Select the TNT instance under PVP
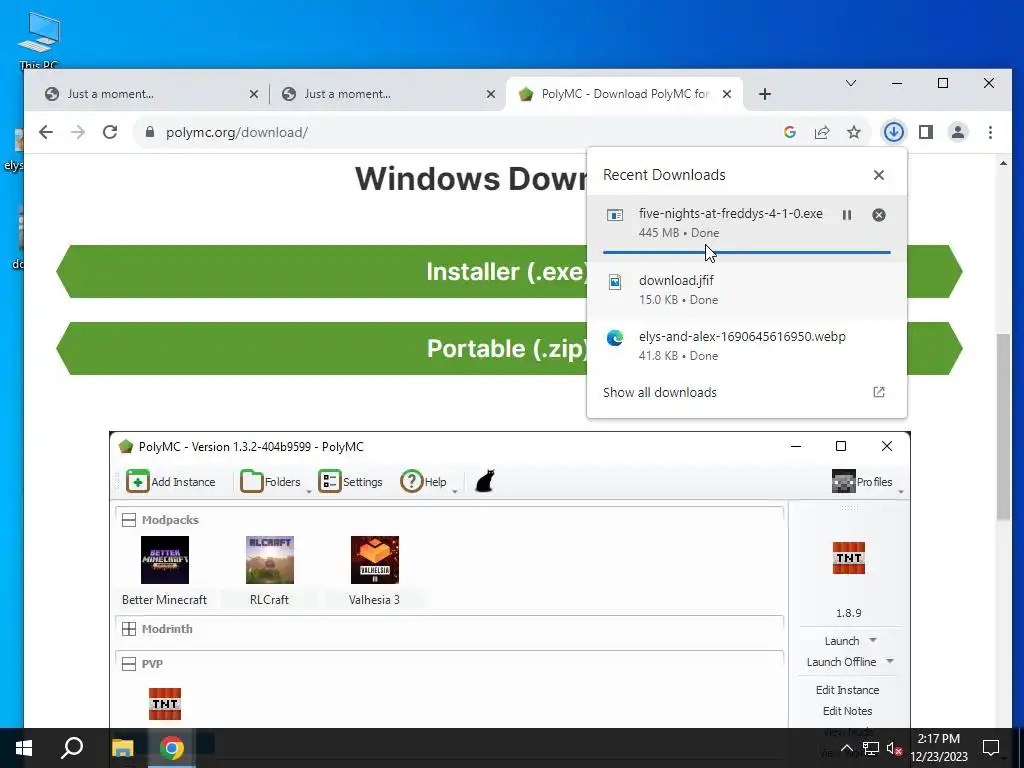Image resolution: width=1024 pixels, height=768 pixels. (x=165, y=704)
